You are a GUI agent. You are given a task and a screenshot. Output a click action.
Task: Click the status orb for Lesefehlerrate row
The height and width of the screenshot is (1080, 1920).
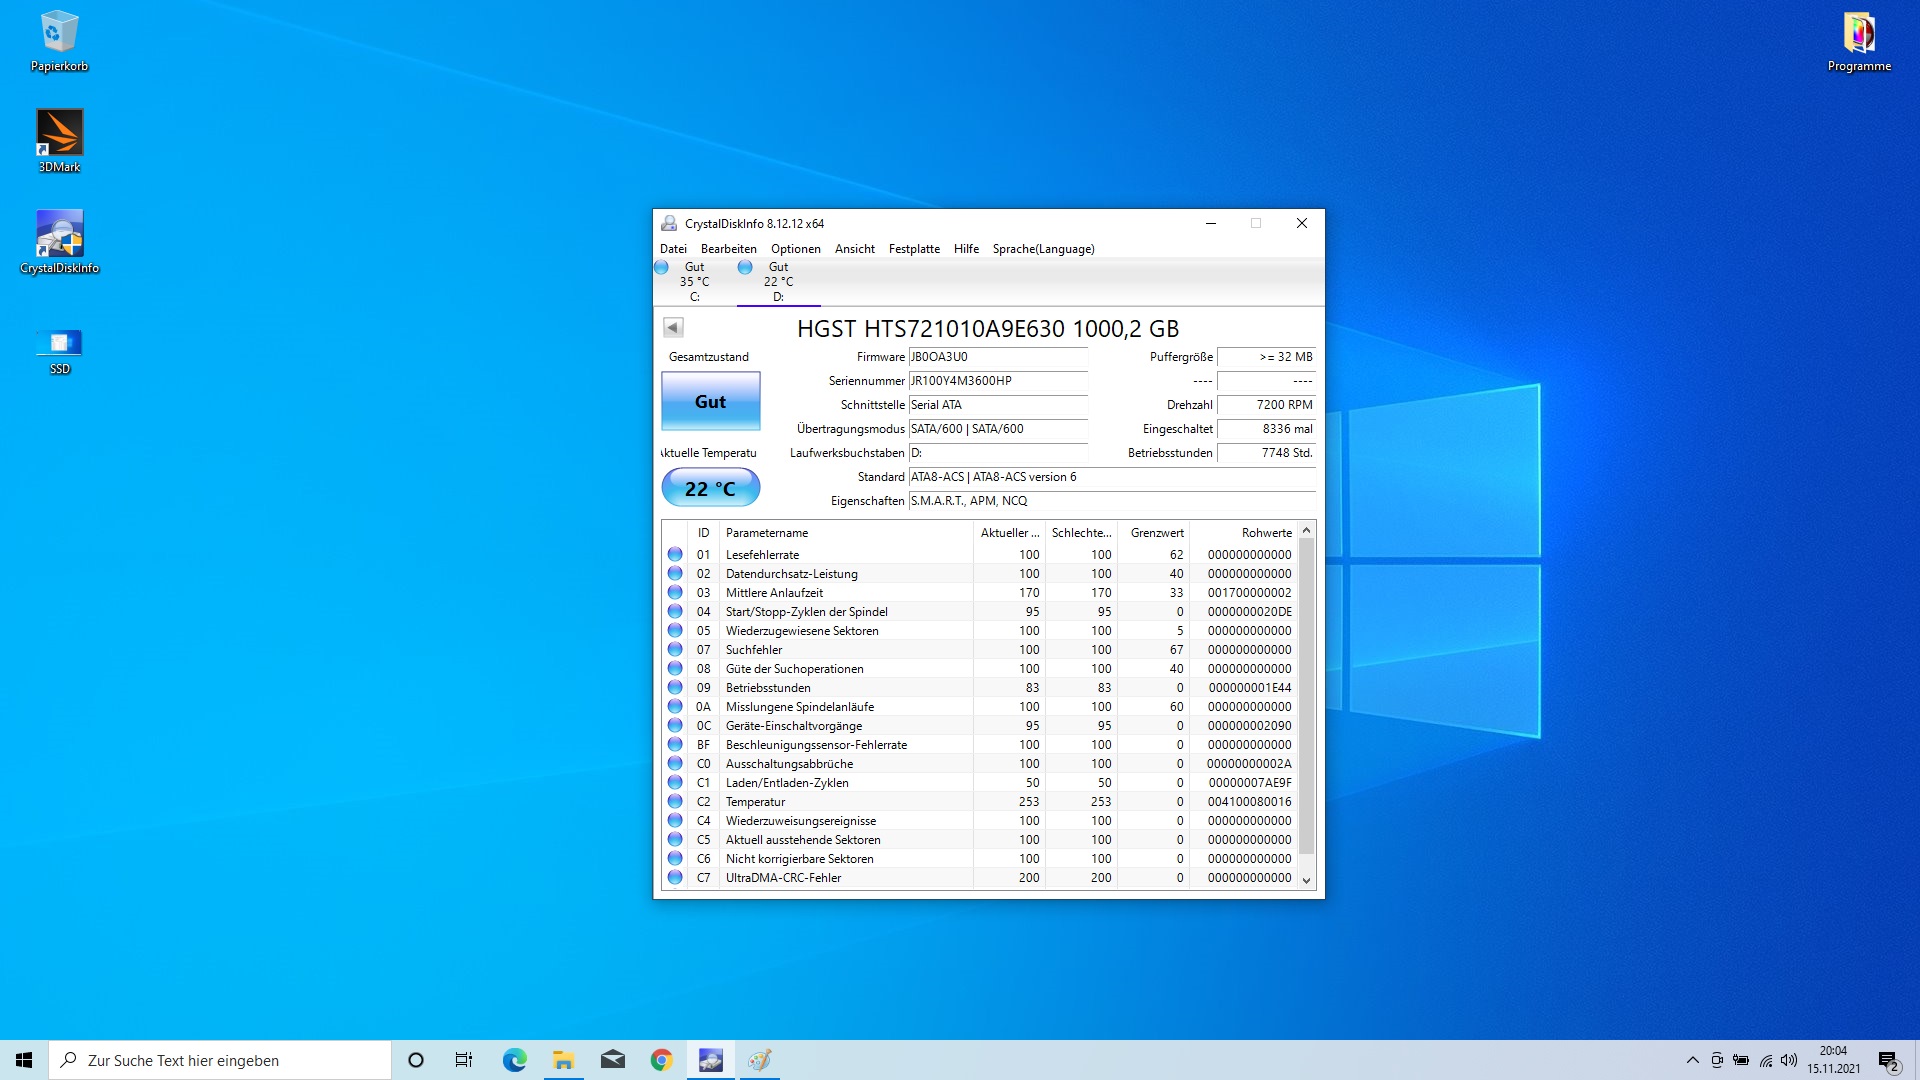(x=675, y=554)
